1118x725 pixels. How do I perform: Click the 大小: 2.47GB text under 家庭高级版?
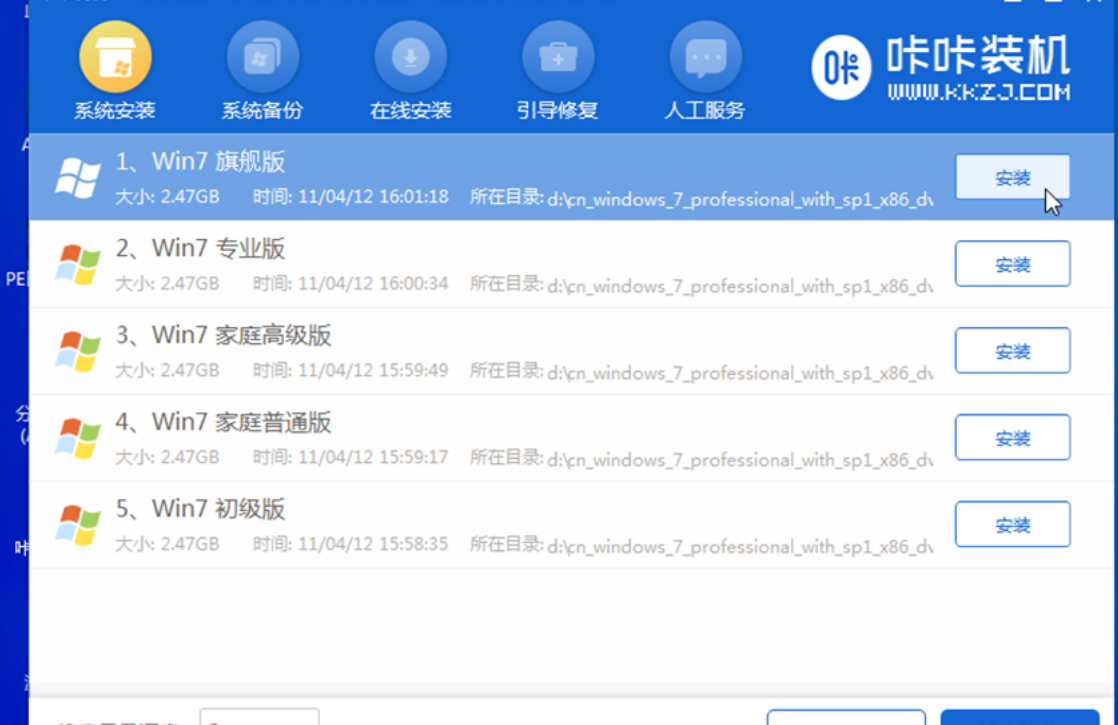click(x=168, y=371)
